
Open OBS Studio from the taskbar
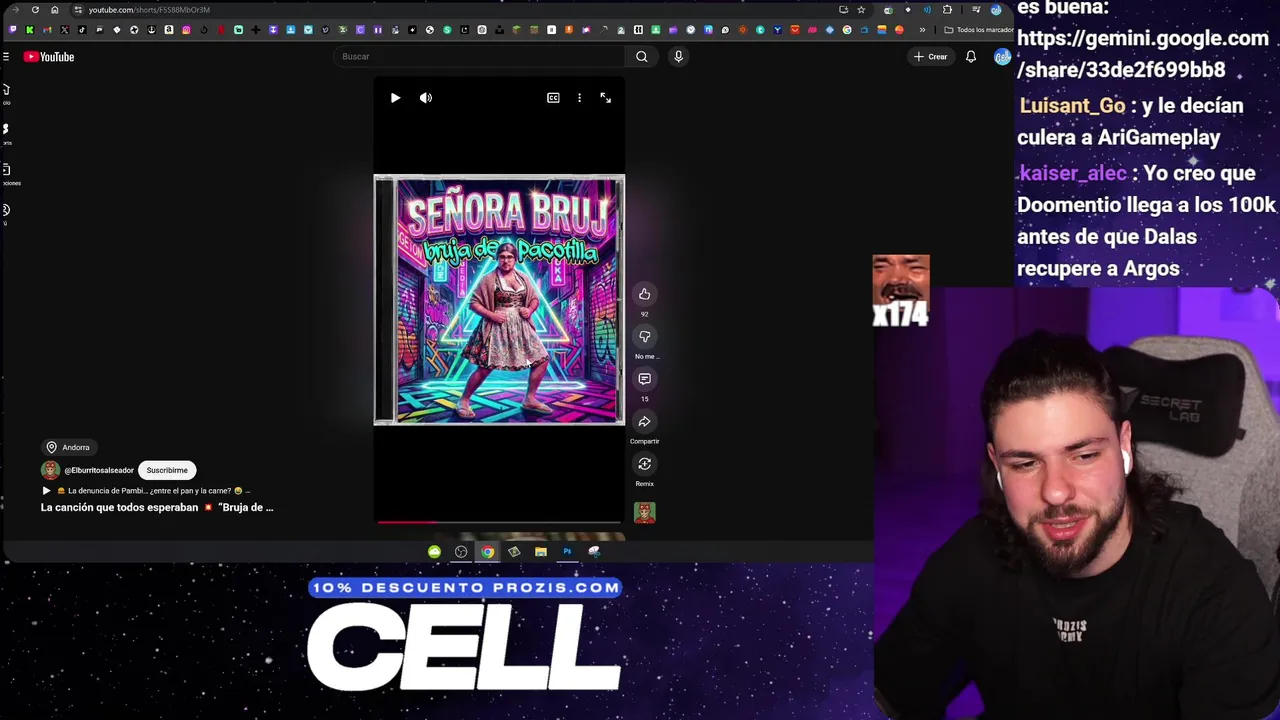pos(461,551)
